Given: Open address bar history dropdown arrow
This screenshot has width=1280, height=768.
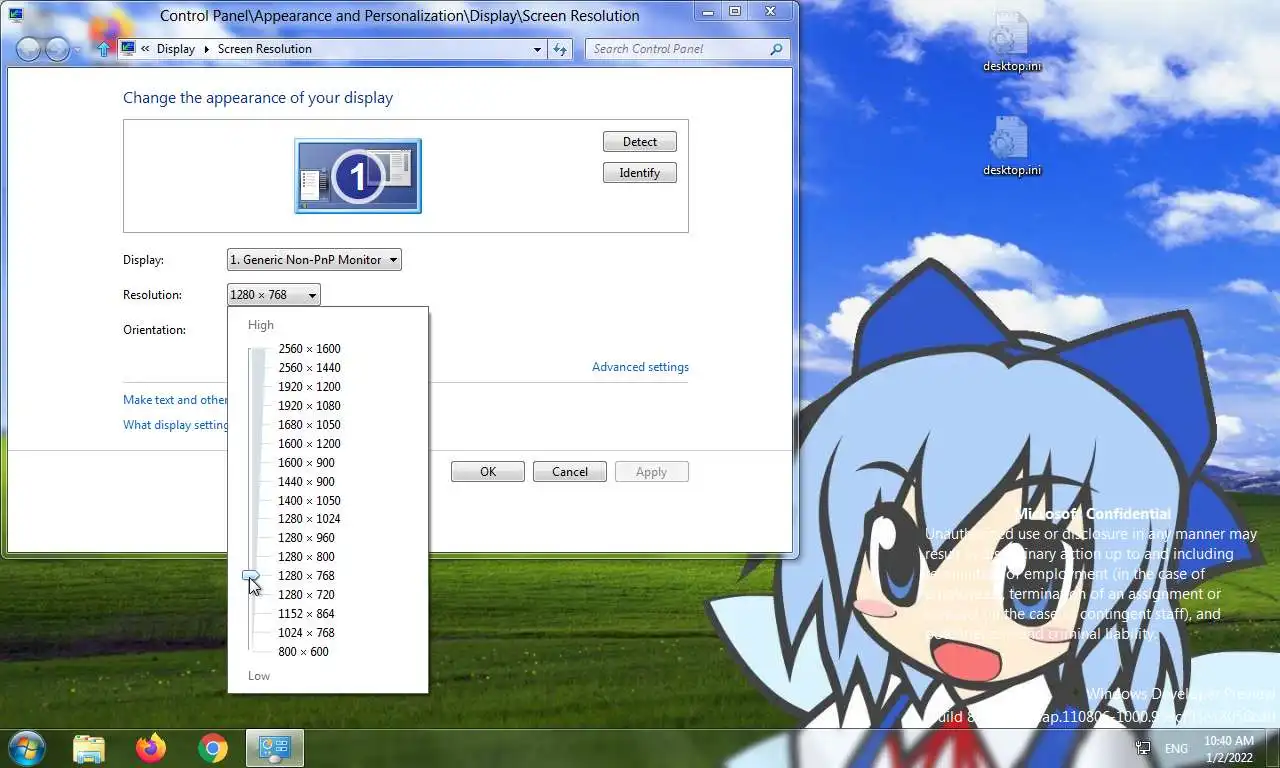Looking at the screenshot, I should 537,49.
